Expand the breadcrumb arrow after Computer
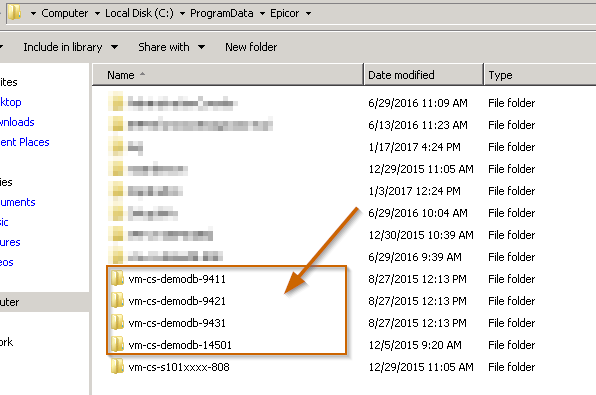This screenshot has width=596, height=395. pos(97,14)
